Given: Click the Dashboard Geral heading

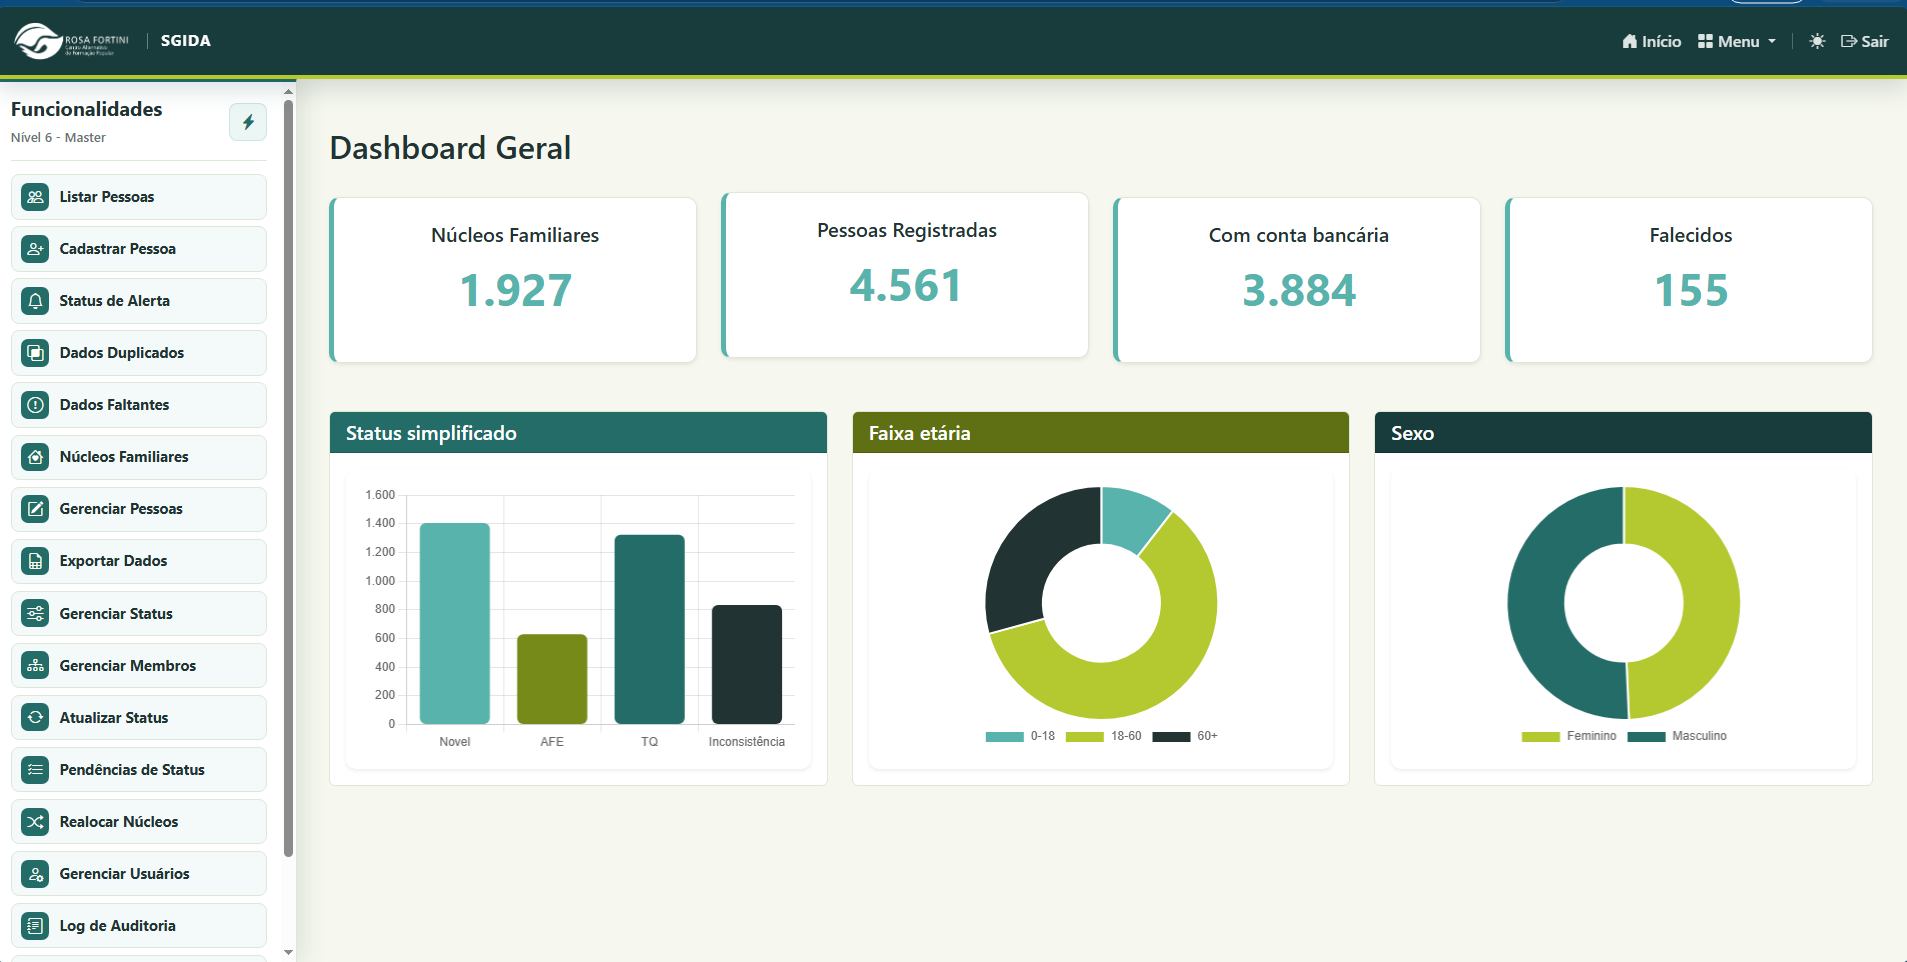Looking at the screenshot, I should pyautogui.click(x=450, y=148).
